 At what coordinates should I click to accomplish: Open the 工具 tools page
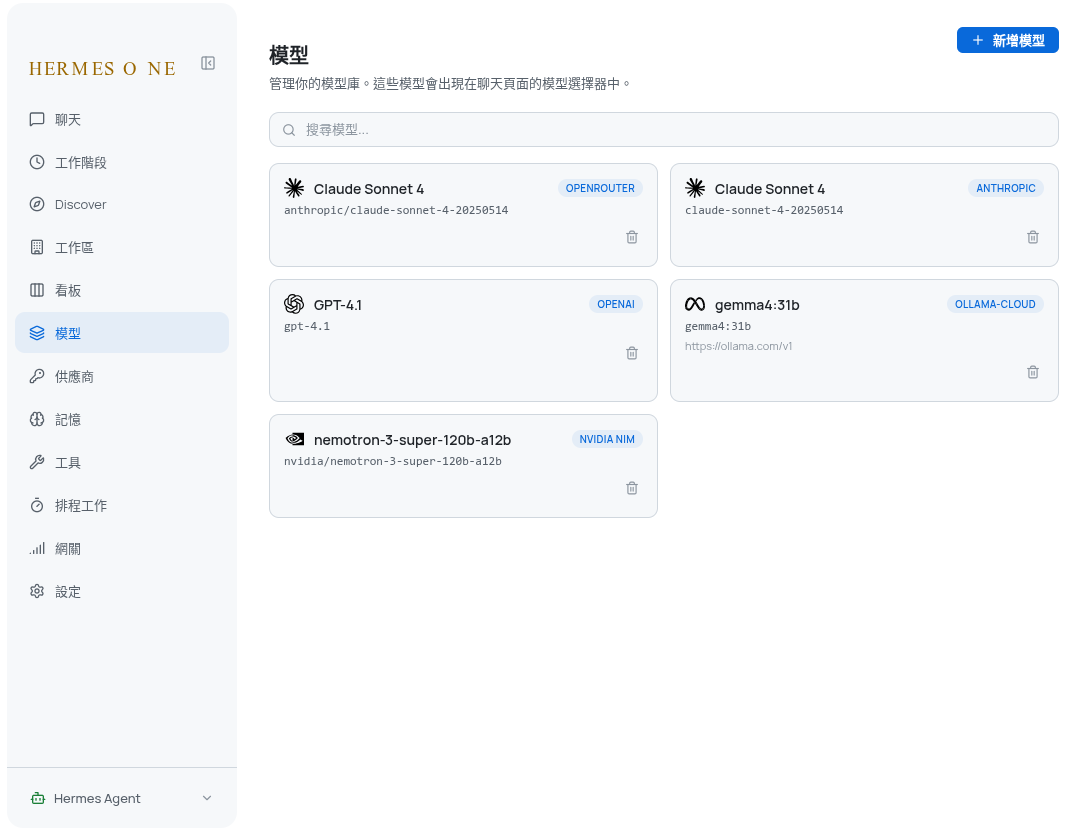point(122,462)
